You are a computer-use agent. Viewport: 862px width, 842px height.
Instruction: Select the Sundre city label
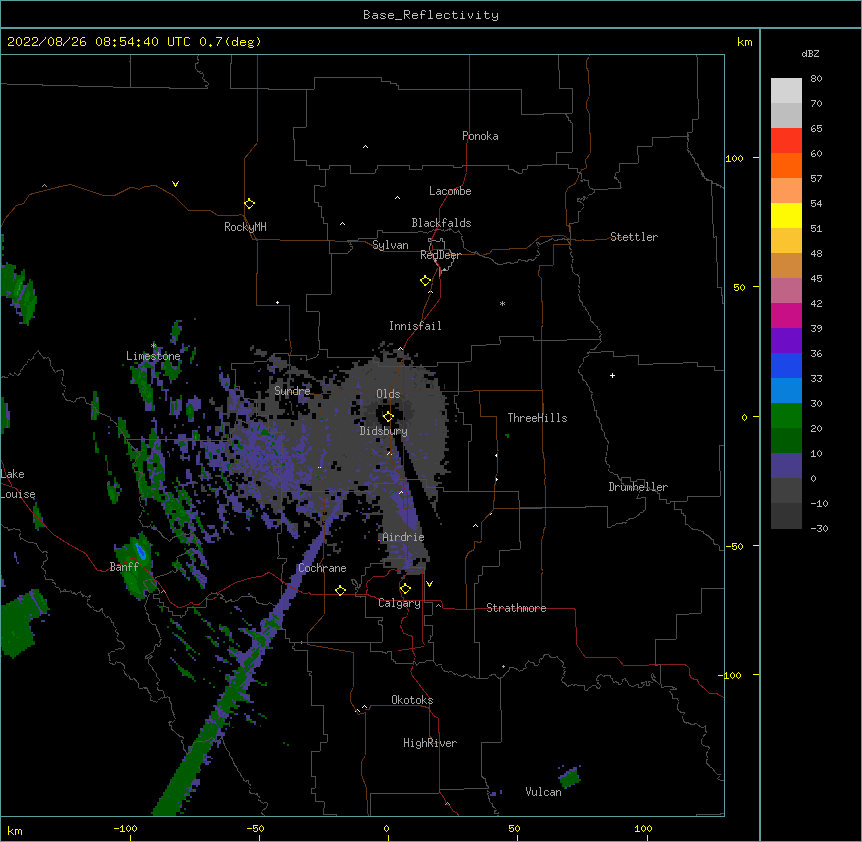pyautogui.click(x=292, y=391)
